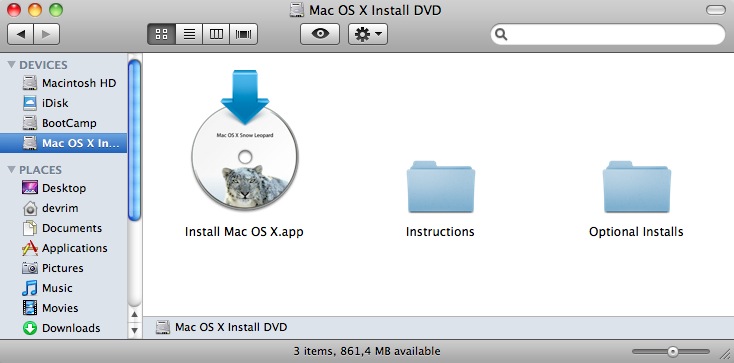Open the Desktop label in PLACES
Image resolution: width=734 pixels, height=363 pixels.
(x=64, y=188)
